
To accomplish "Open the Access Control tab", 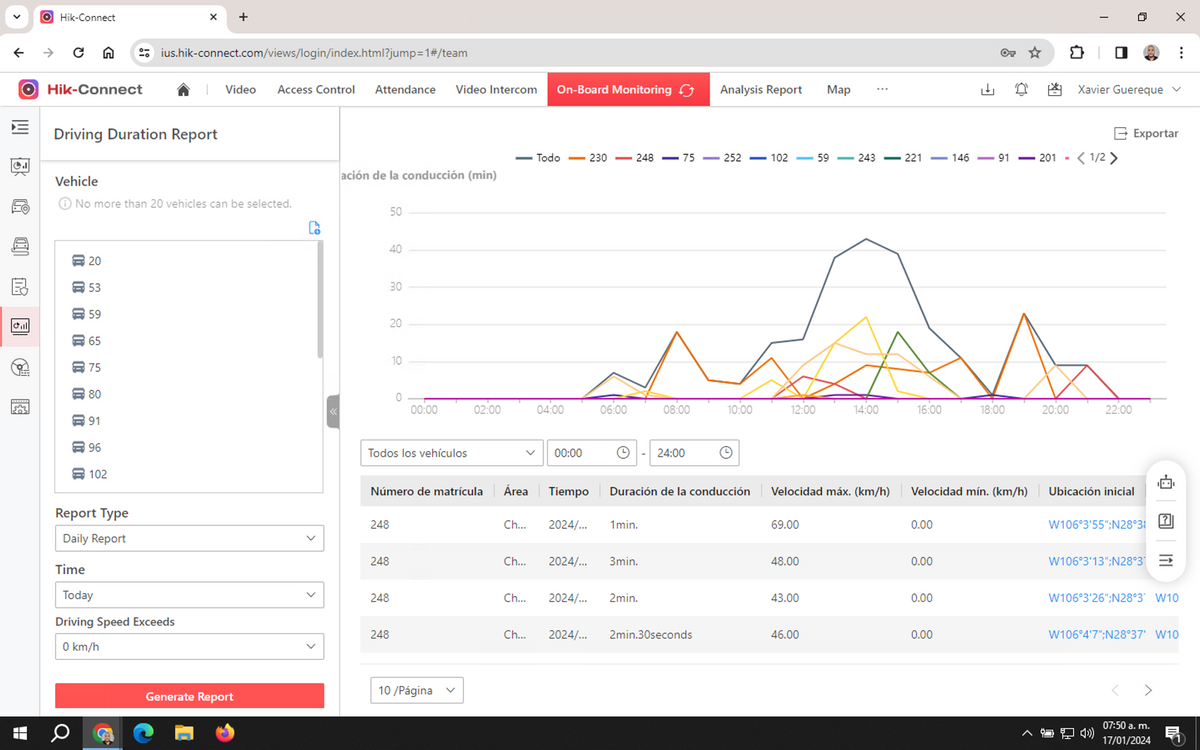I will pos(316,89).
